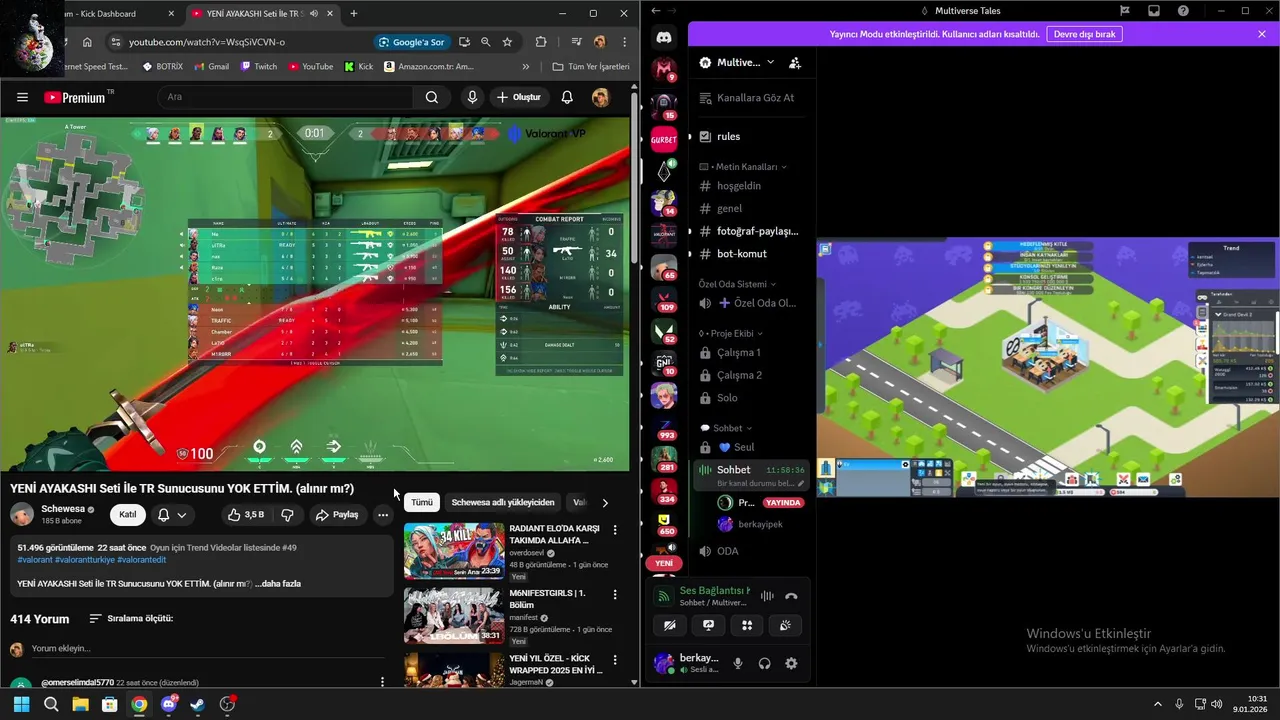Screen dimensions: 1280x720
Task: Expand description with ...daha fazla
Action: (x=278, y=583)
